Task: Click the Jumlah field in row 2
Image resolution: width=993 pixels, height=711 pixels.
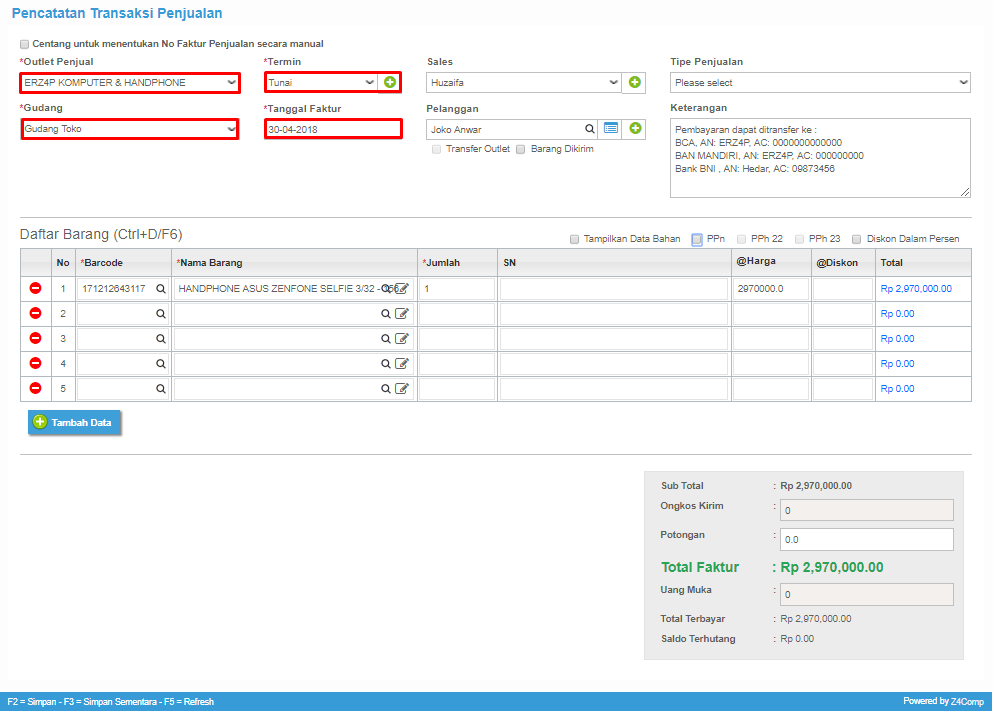Action: pyautogui.click(x=457, y=314)
